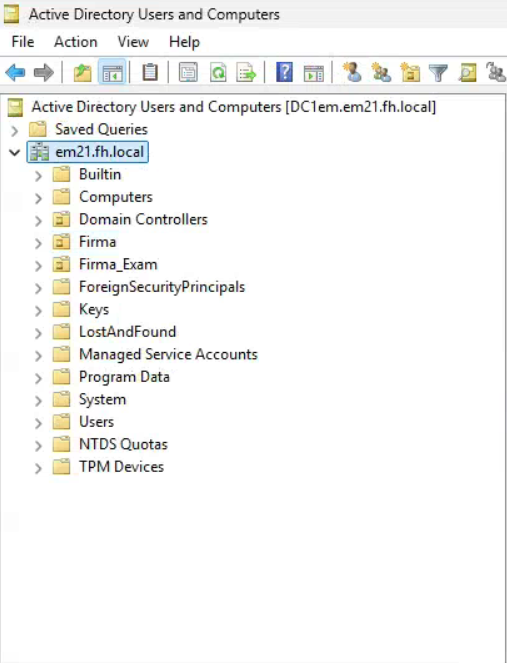507x663 pixels.
Task: Click the Export List icon
Action: 247,73
